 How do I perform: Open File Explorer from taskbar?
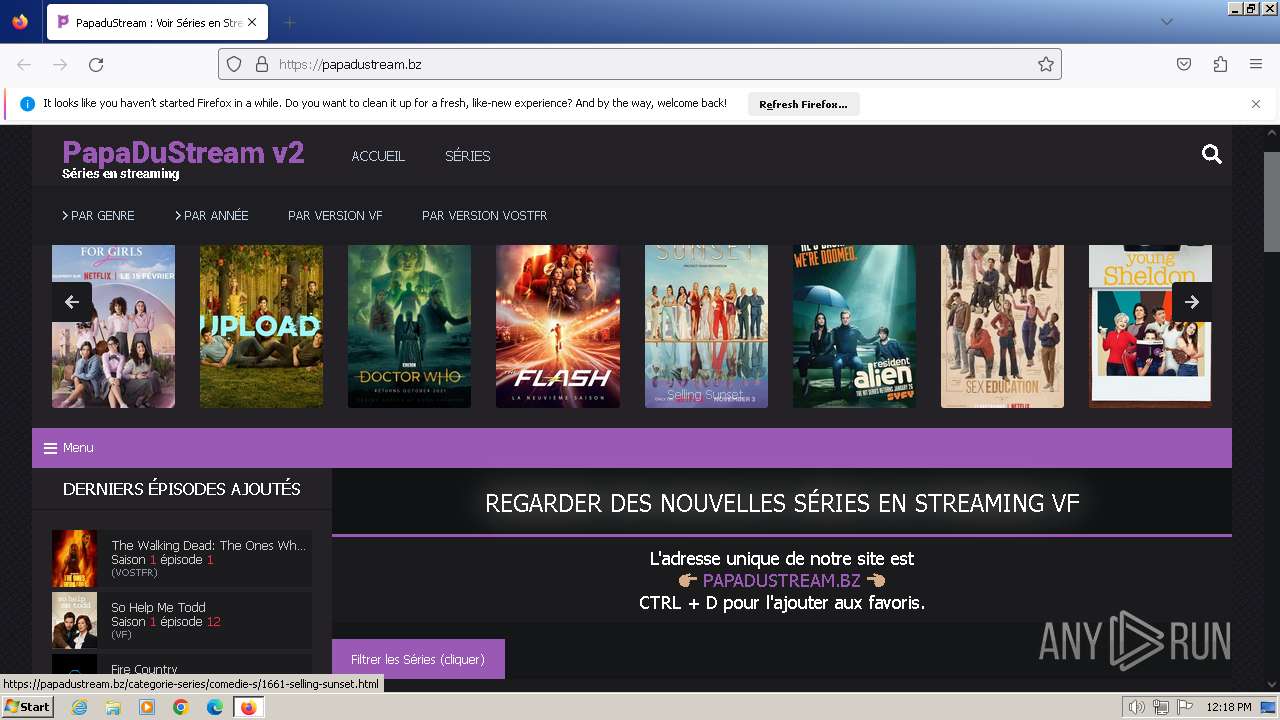point(113,707)
